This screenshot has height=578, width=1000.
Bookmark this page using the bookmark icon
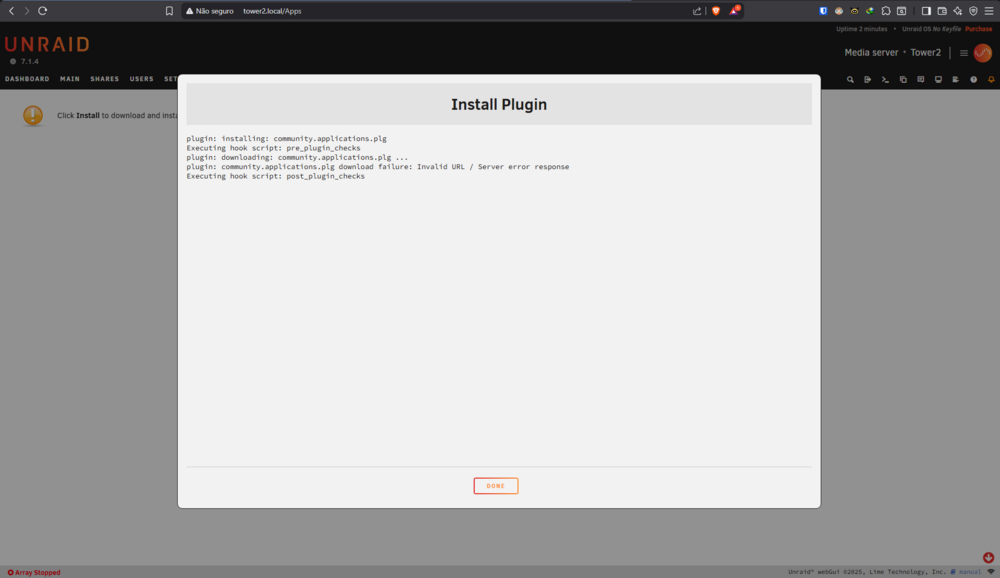point(169,11)
